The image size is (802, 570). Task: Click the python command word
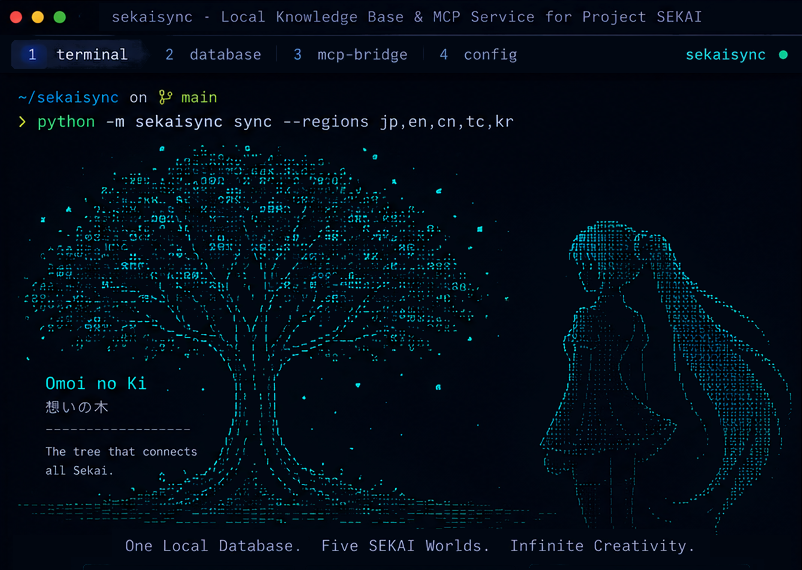(x=66, y=122)
